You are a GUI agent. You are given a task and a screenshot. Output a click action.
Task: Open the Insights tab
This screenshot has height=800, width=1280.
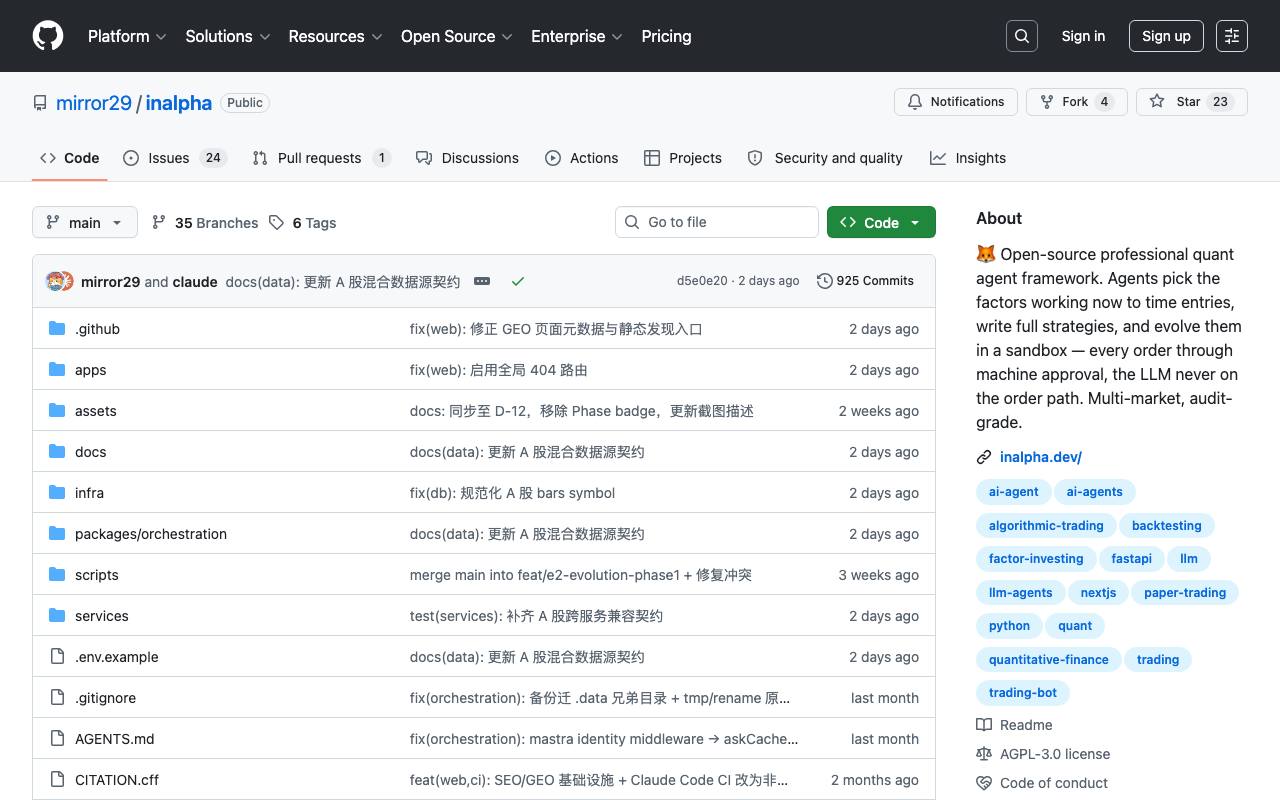[968, 158]
